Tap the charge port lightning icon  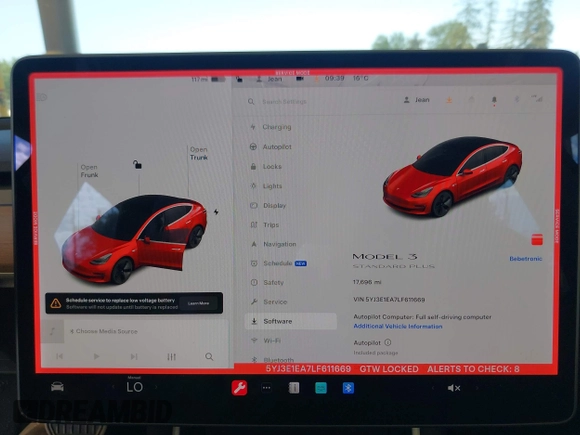[x=216, y=212]
